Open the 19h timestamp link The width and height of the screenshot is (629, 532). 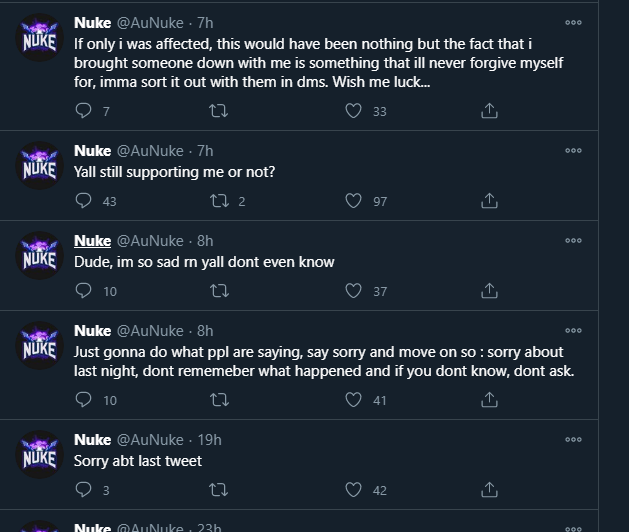209,440
